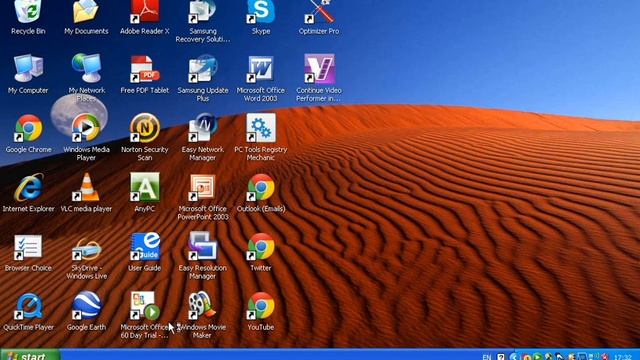Select the VLC media player shortcut
Screen dimensions: 640x360
pyautogui.click(x=86, y=187)
